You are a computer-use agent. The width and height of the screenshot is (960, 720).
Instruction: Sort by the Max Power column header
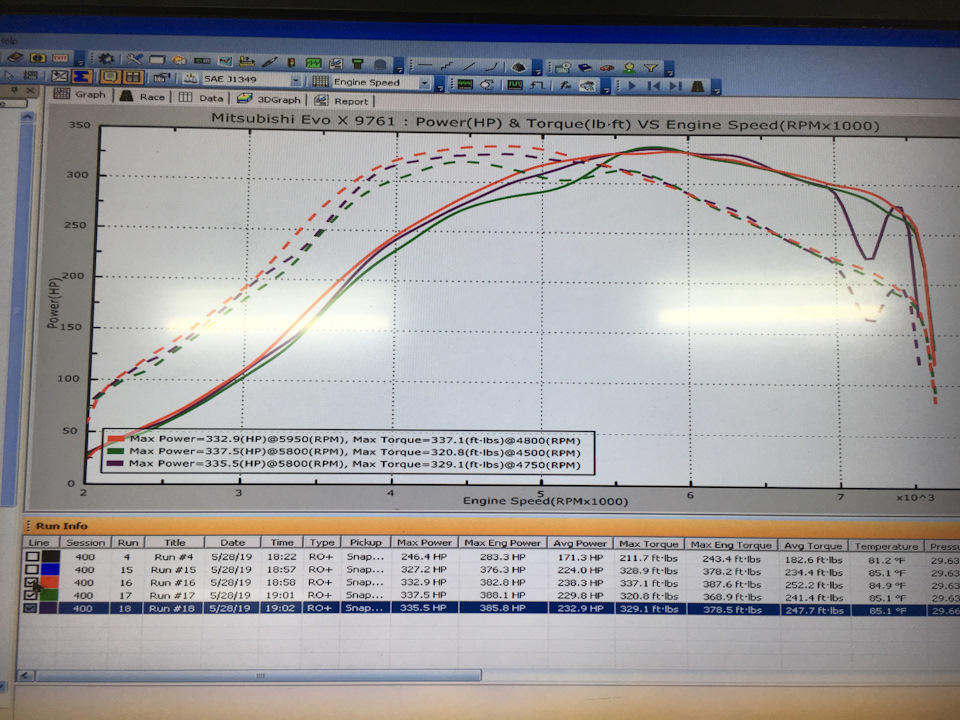click(x=424, y=542)
